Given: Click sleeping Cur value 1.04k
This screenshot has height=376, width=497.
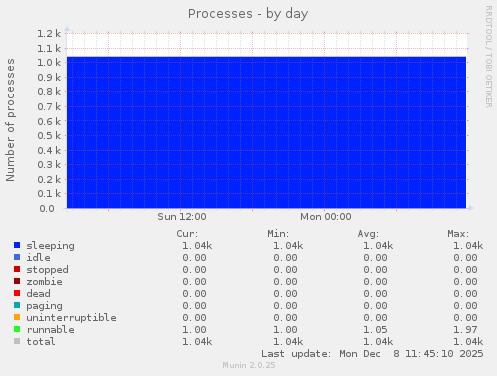Looking at the screenshot, I should coord(197,246).
